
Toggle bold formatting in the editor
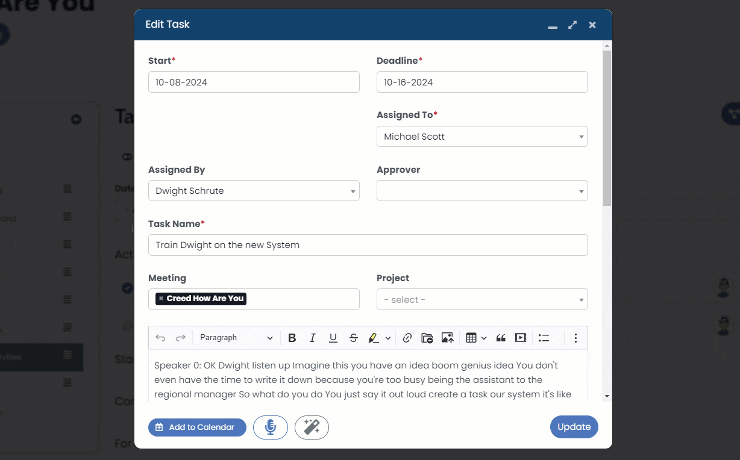[292, 338]
